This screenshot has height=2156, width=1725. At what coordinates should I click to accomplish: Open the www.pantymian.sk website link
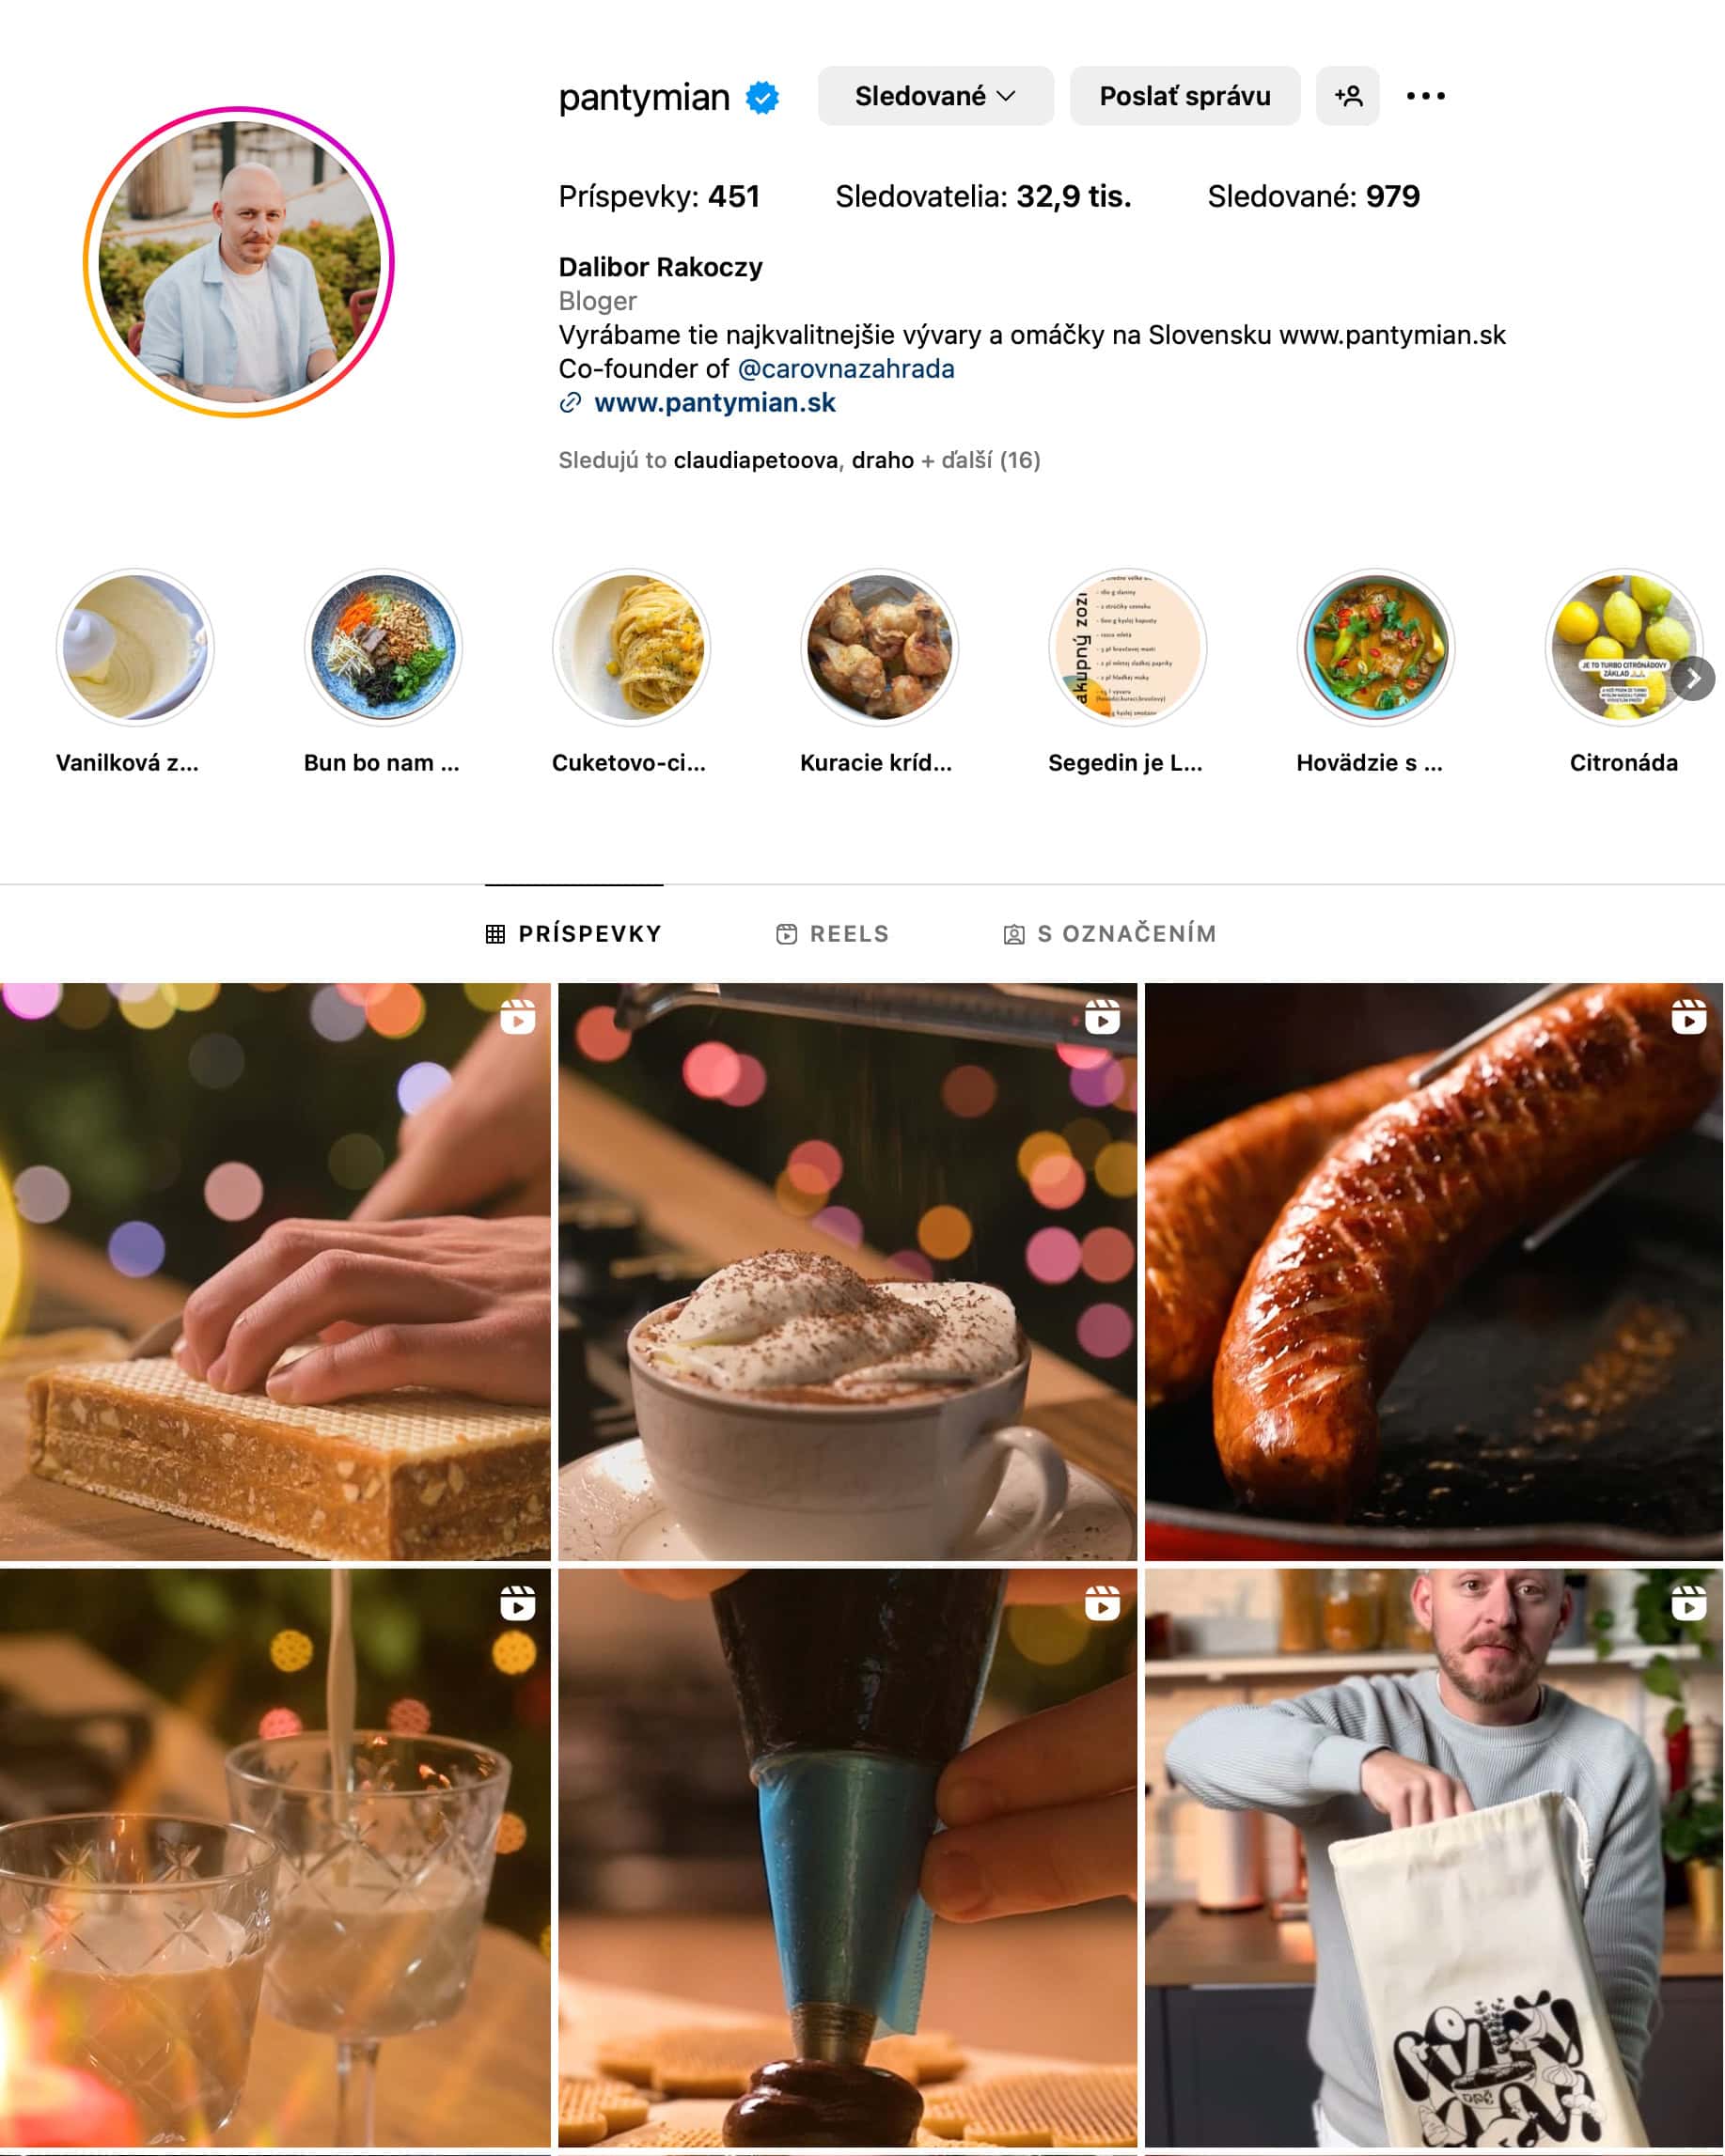coord(715,403)
